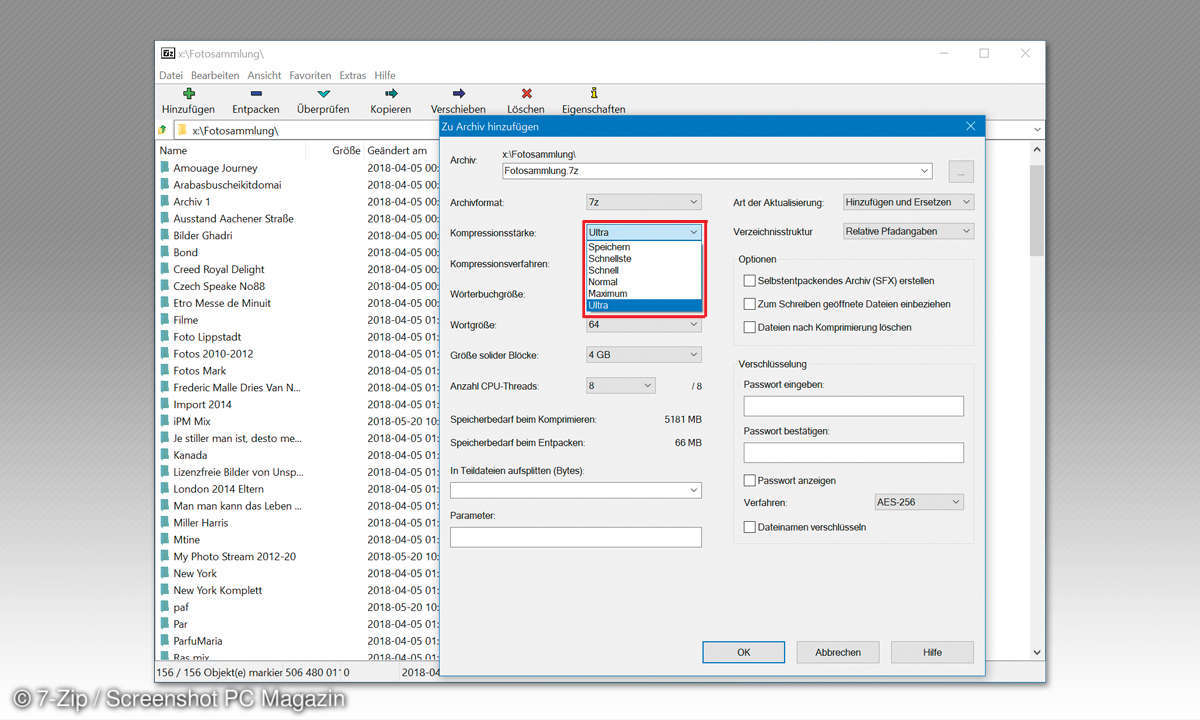The width and height of the screenshot is (1200, 720).
Task: Enable Dateien nach Komprimierung löschen
Action: (x=750, y=327)
